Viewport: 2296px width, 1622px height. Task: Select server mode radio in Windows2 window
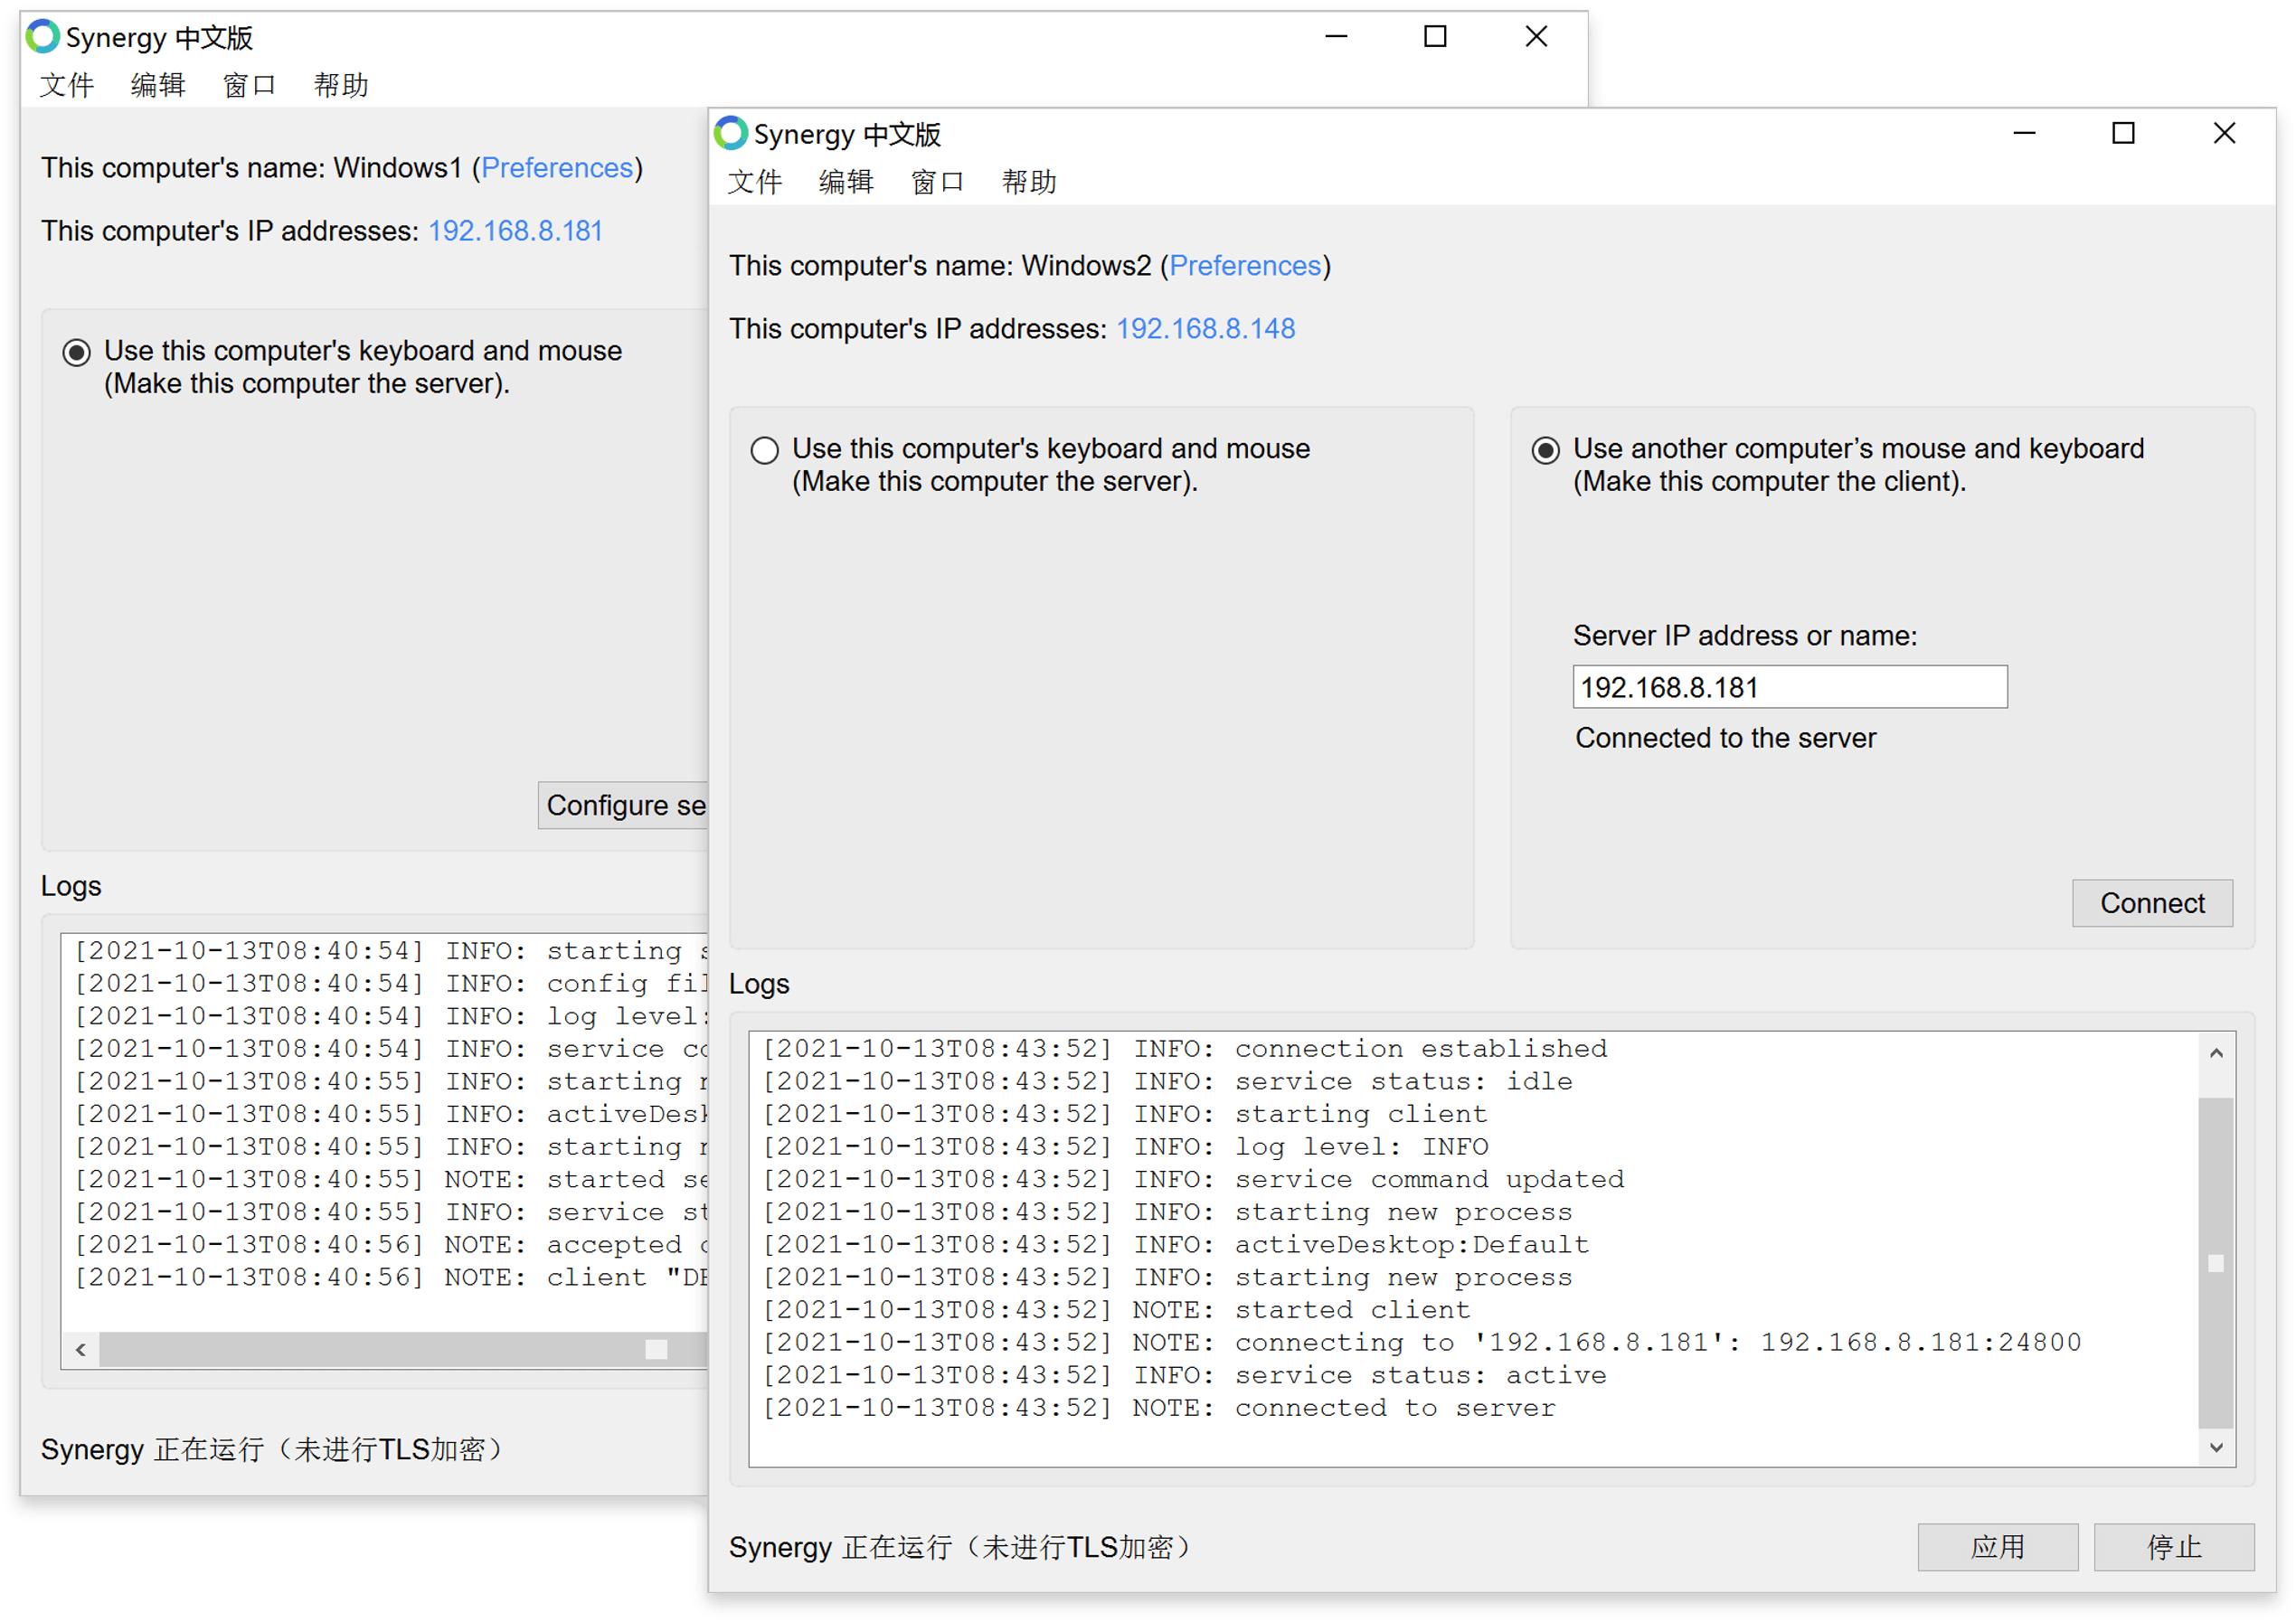(x=765, y=451)
